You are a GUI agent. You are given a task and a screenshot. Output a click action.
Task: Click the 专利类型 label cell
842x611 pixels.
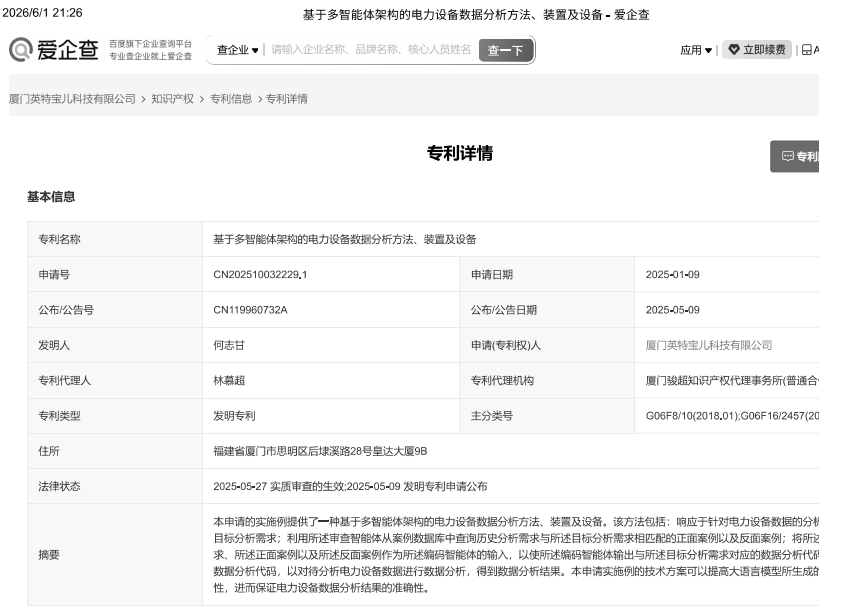[x=115, y=416]
